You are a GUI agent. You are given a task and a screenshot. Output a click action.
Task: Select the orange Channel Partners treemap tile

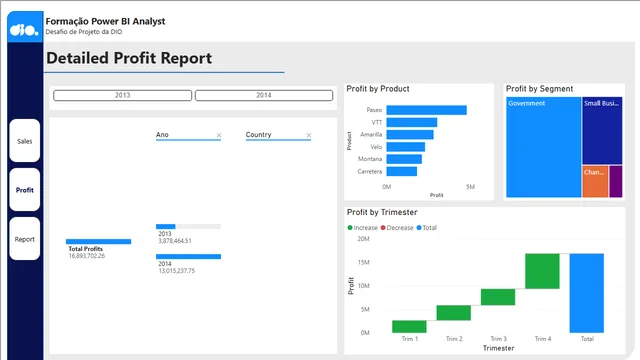pyautogui.click(x=595, y=182)
